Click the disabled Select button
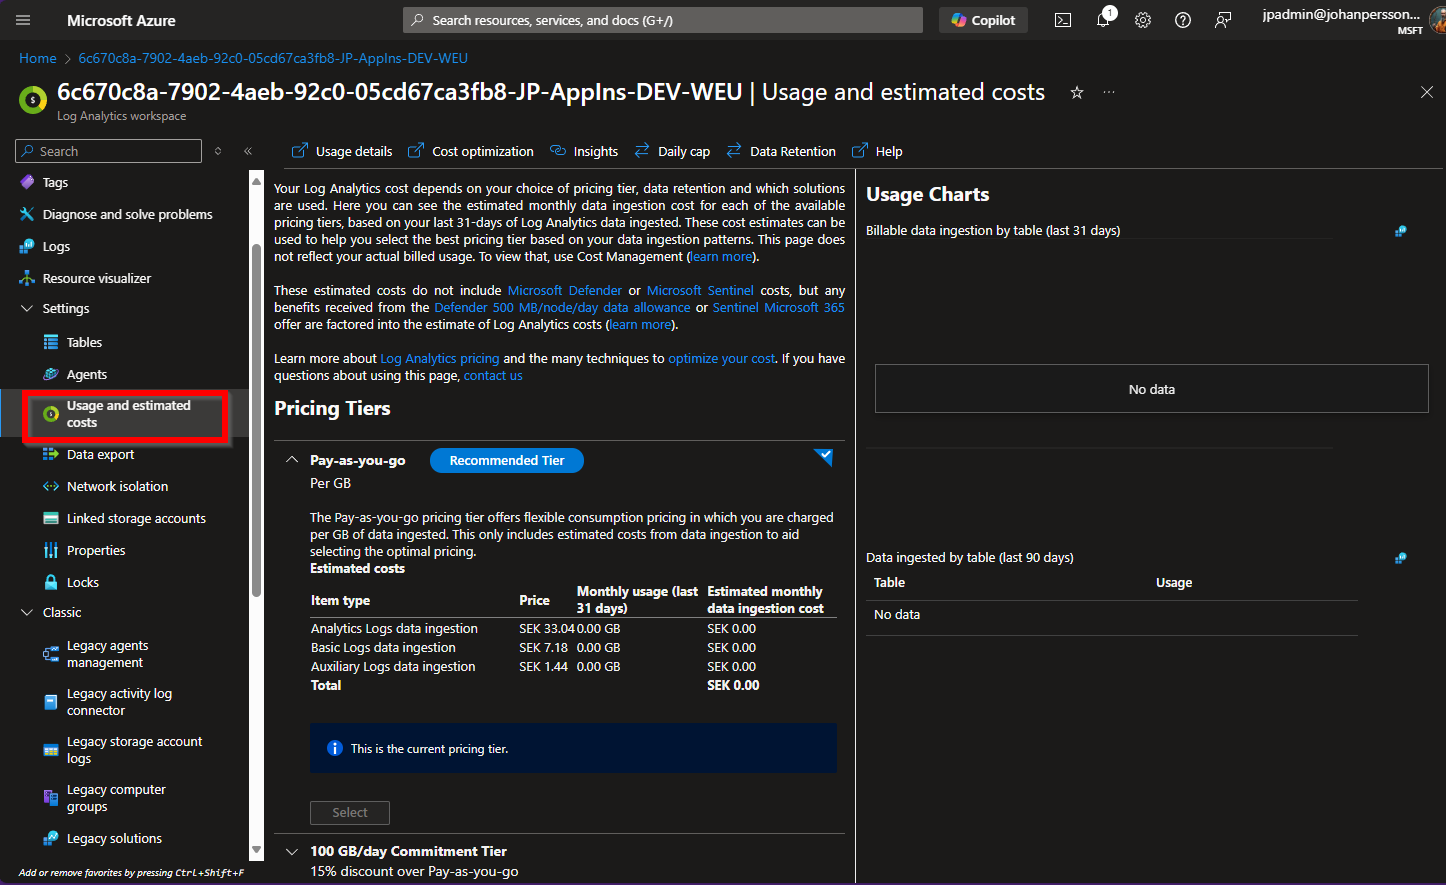The height and width of the screenshot is (885, 1446). tap(350, 812)
